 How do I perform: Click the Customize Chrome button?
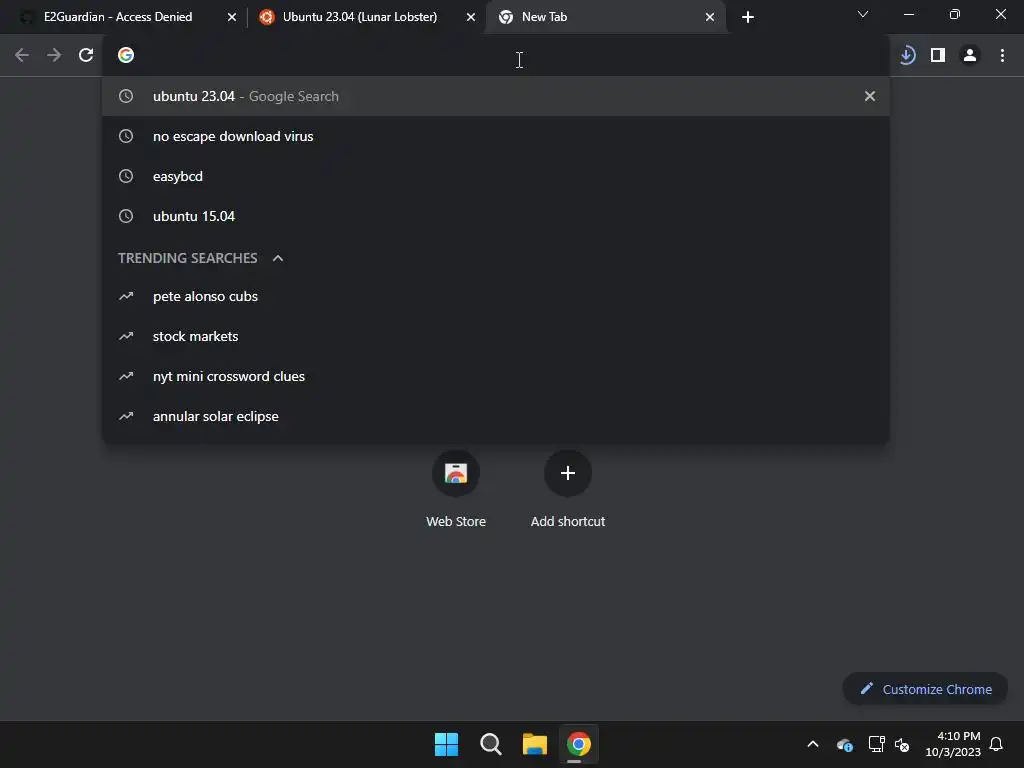coord(925,689)
